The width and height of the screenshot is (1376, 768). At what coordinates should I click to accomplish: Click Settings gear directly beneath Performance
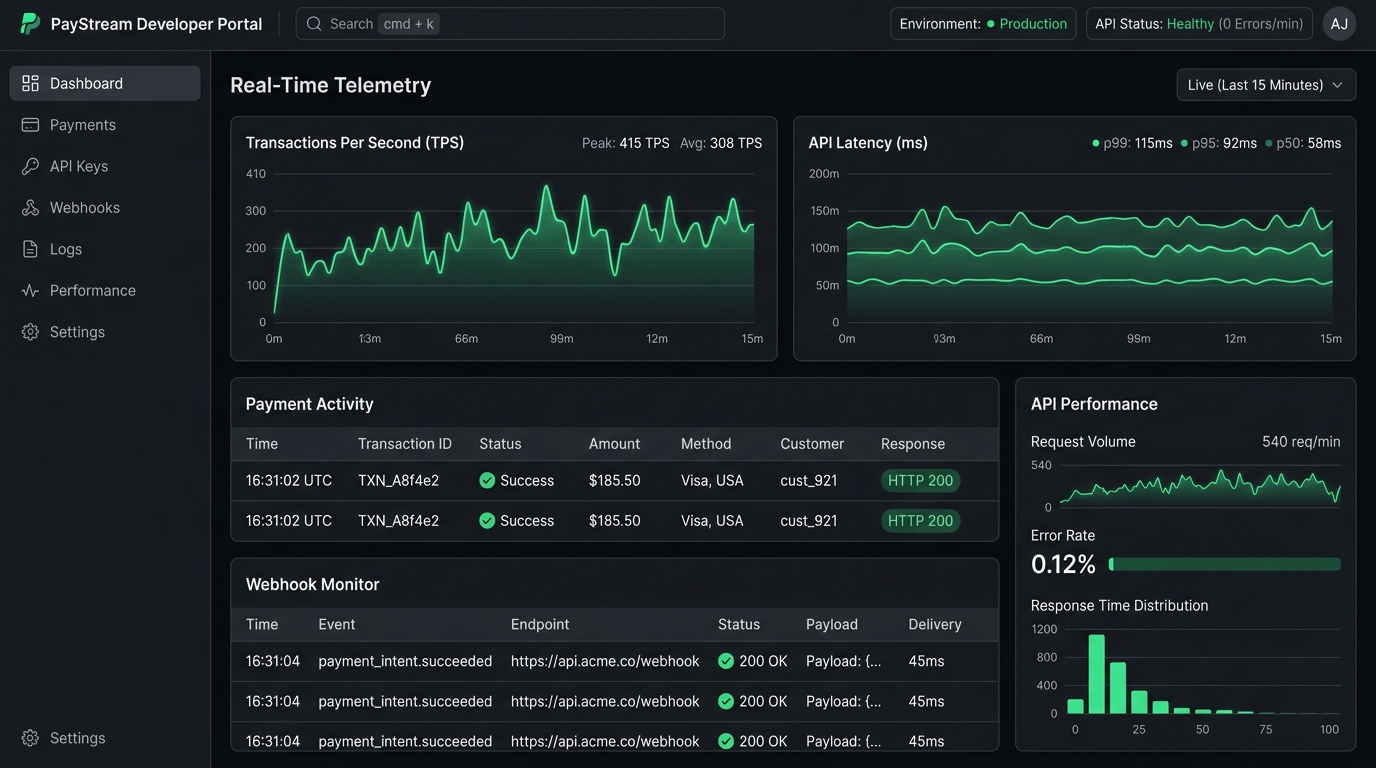click(x=30, y=332)
